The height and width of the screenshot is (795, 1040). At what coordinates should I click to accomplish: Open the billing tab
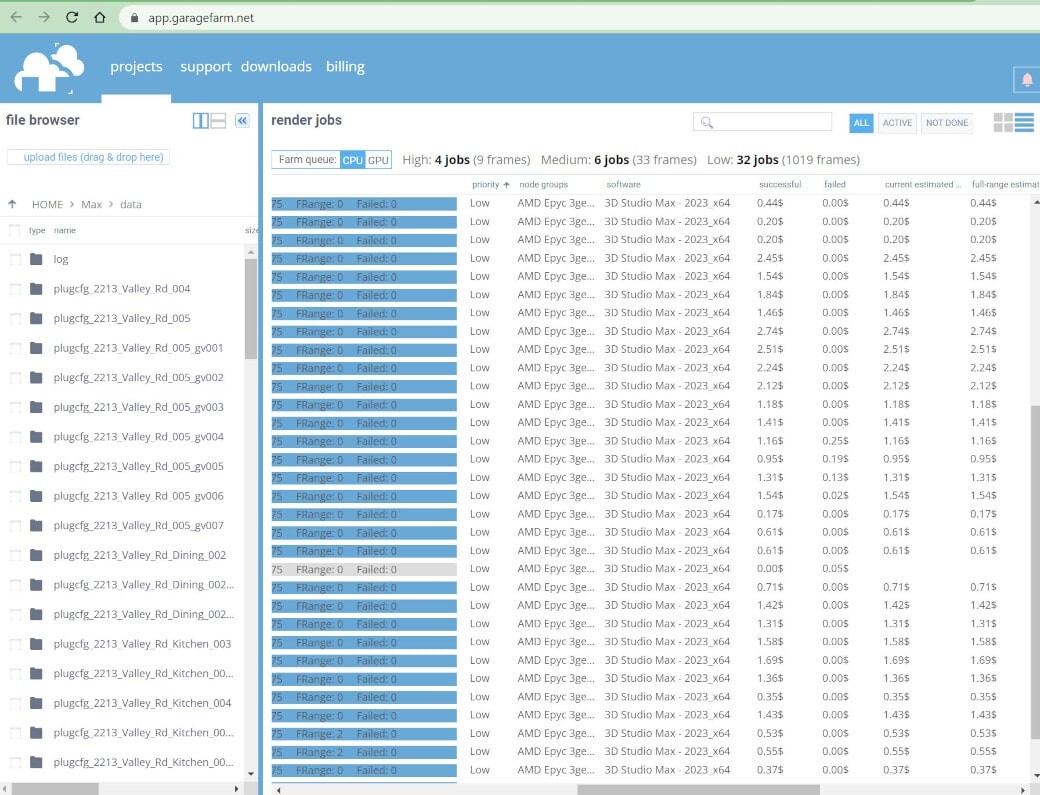(345, 67)
